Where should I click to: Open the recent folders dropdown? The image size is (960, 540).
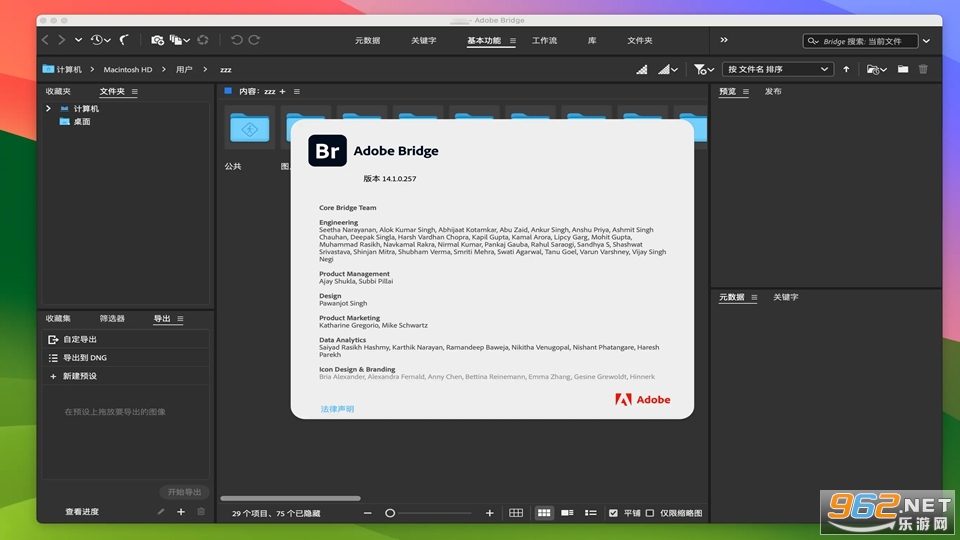[x=877, y=69]
